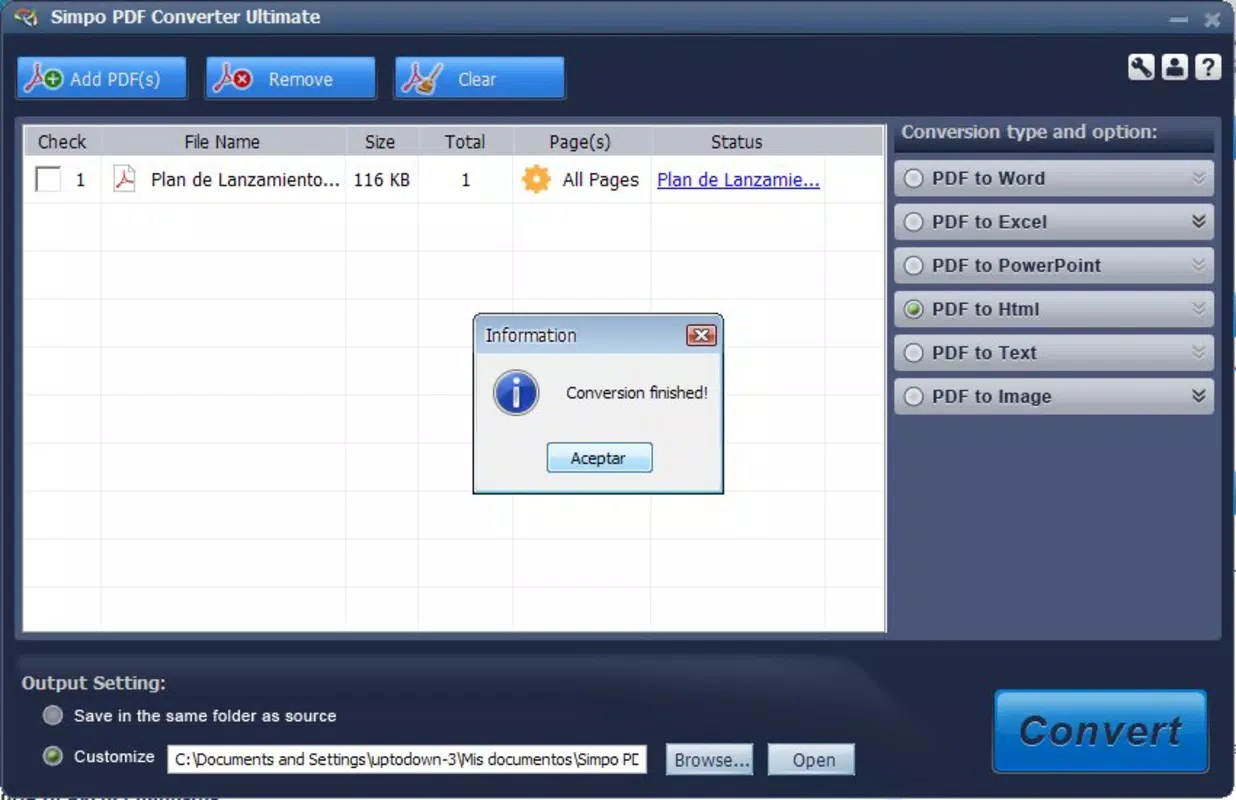The height and width of the screenshot is (800, 1236).
Task: Select the PDF to Word radio button
Action: [x=913, y=179]
